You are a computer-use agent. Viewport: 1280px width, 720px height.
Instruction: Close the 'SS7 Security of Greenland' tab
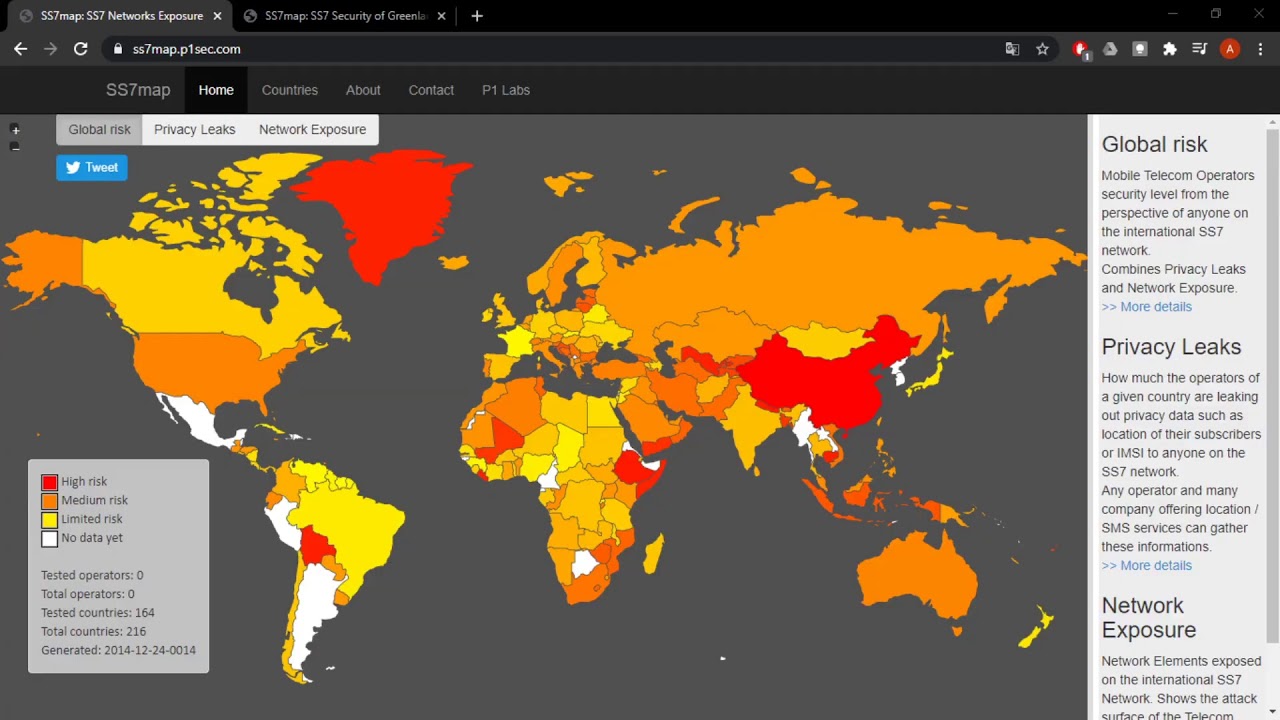441,16
